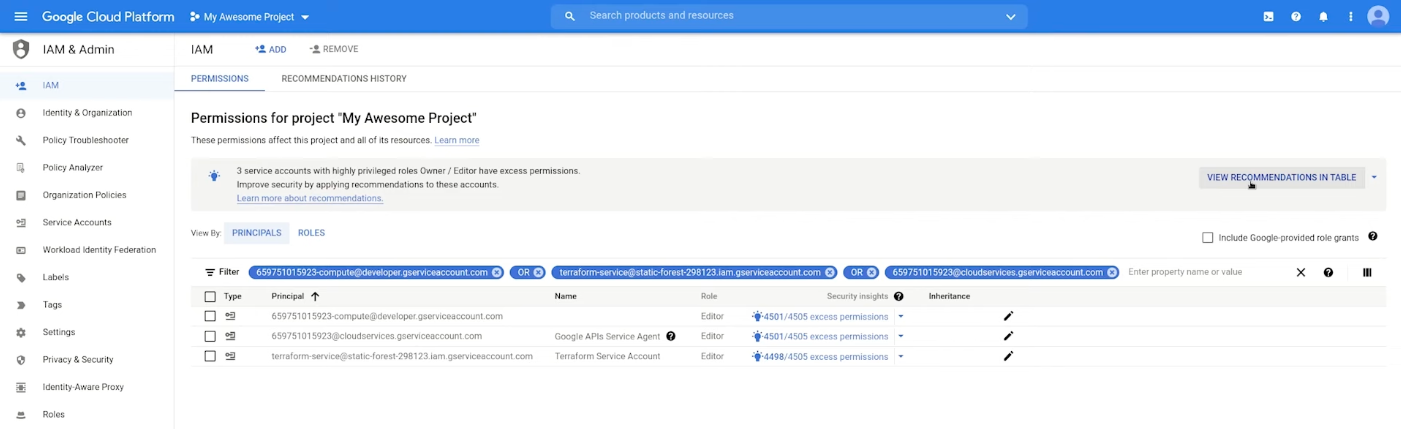
Task: Click the Filter icon label
Action: (x=222, y=272)
